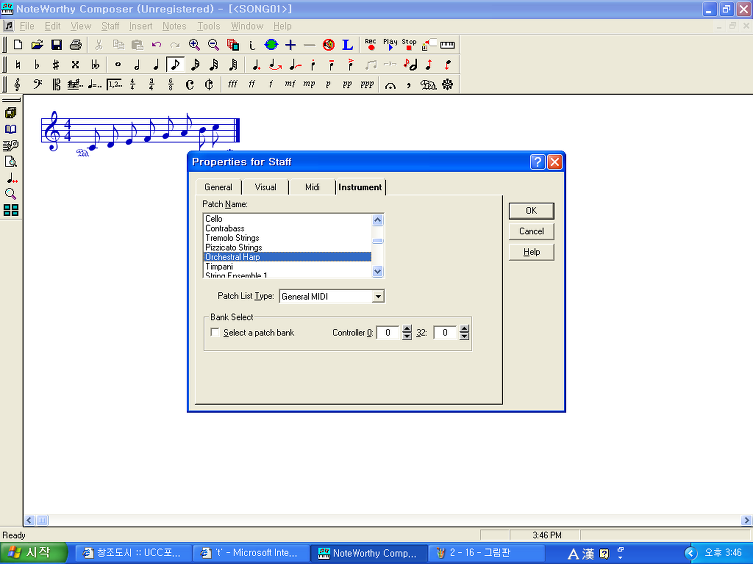Viewport: 753px width, 564px height.
Task: Toggle the tie note modifier
Action: (294, 64)
